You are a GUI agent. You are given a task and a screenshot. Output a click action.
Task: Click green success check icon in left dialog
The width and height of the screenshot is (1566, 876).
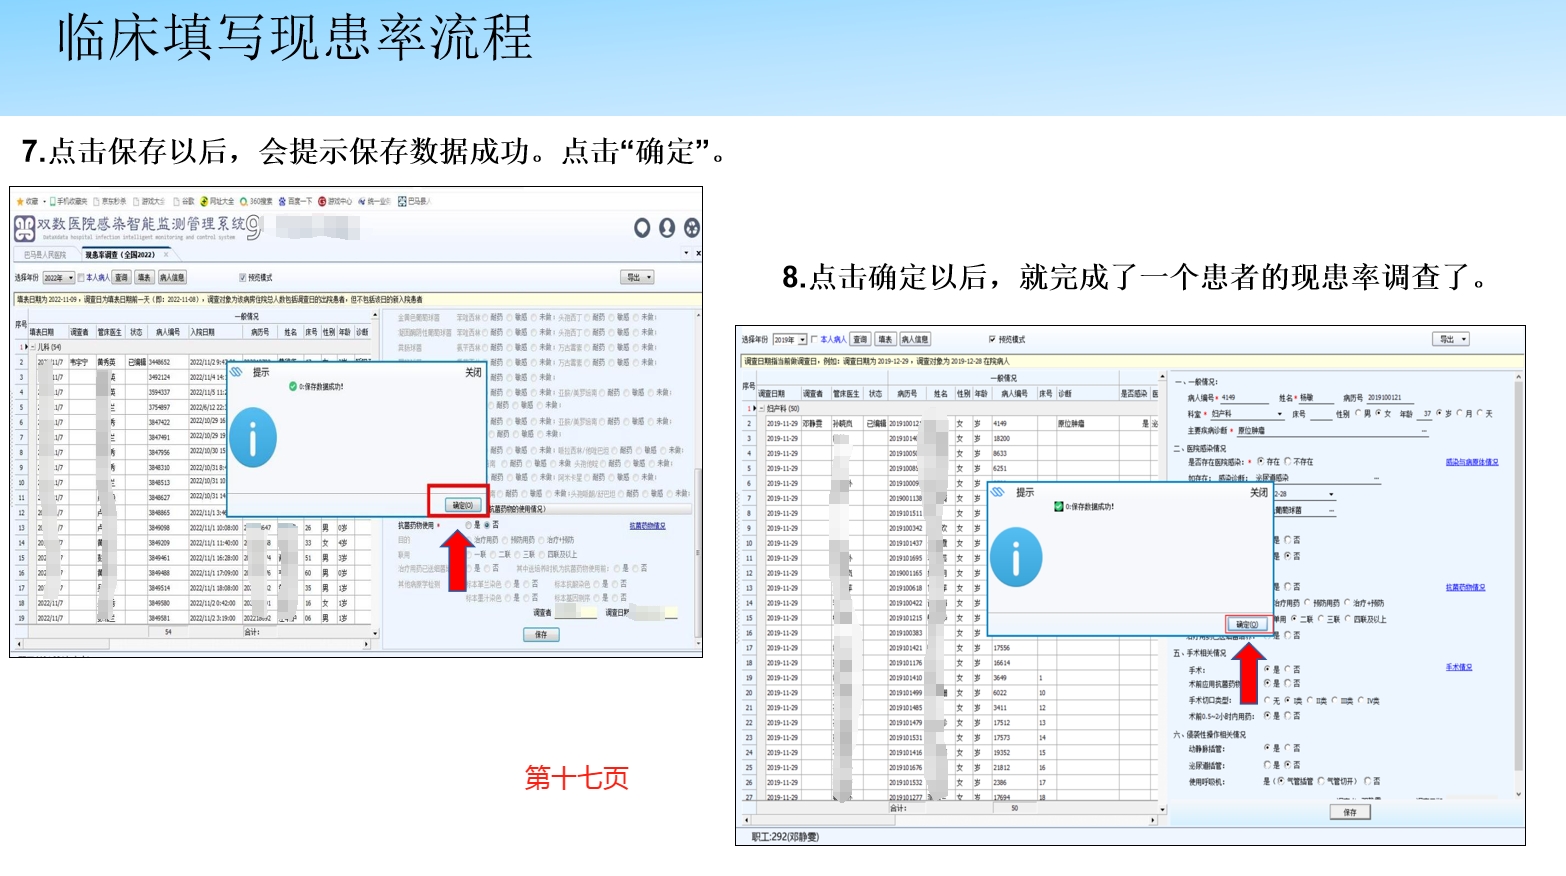pos(293,386)
